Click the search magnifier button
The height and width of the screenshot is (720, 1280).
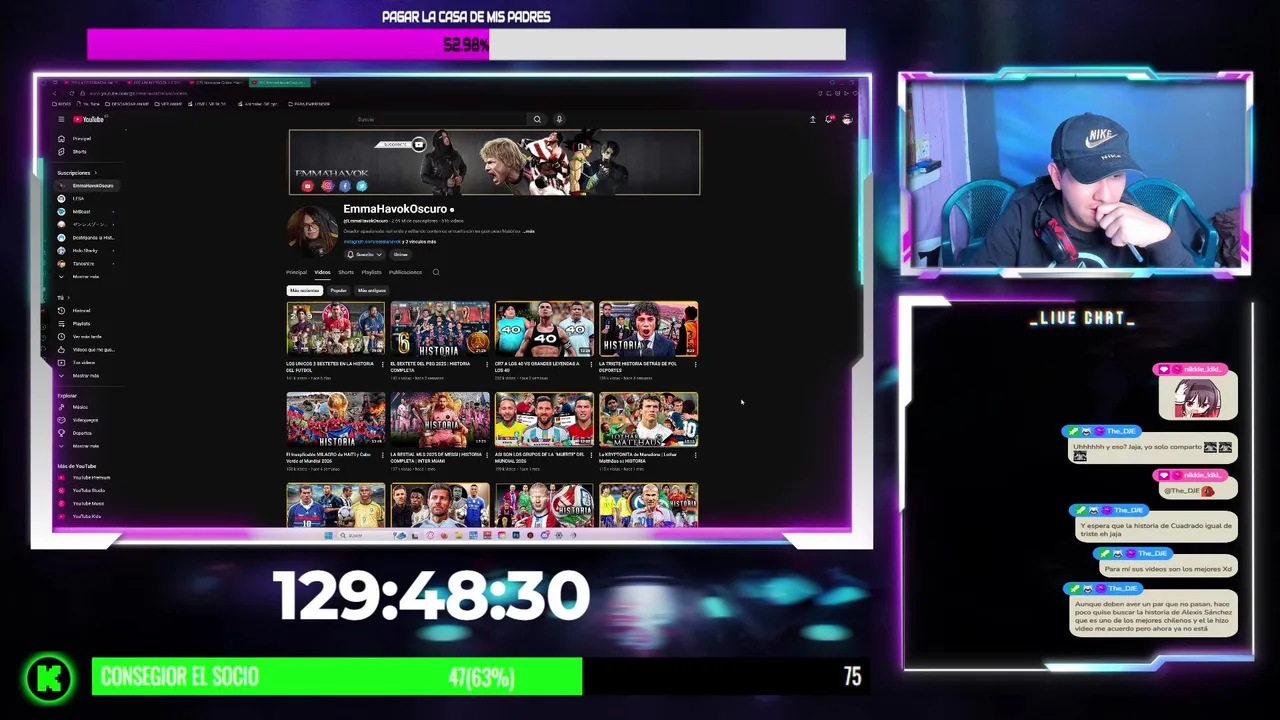point(537,119)
